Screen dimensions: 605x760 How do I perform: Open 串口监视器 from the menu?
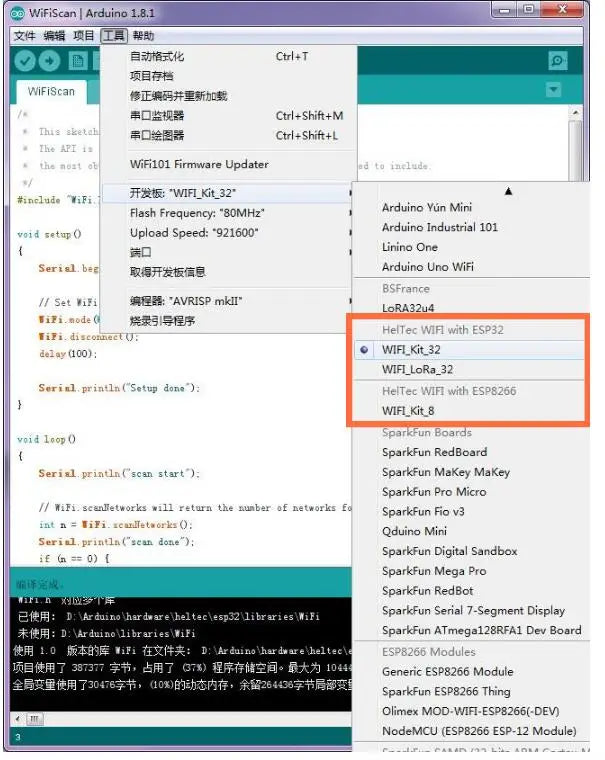tap(229, 116)
